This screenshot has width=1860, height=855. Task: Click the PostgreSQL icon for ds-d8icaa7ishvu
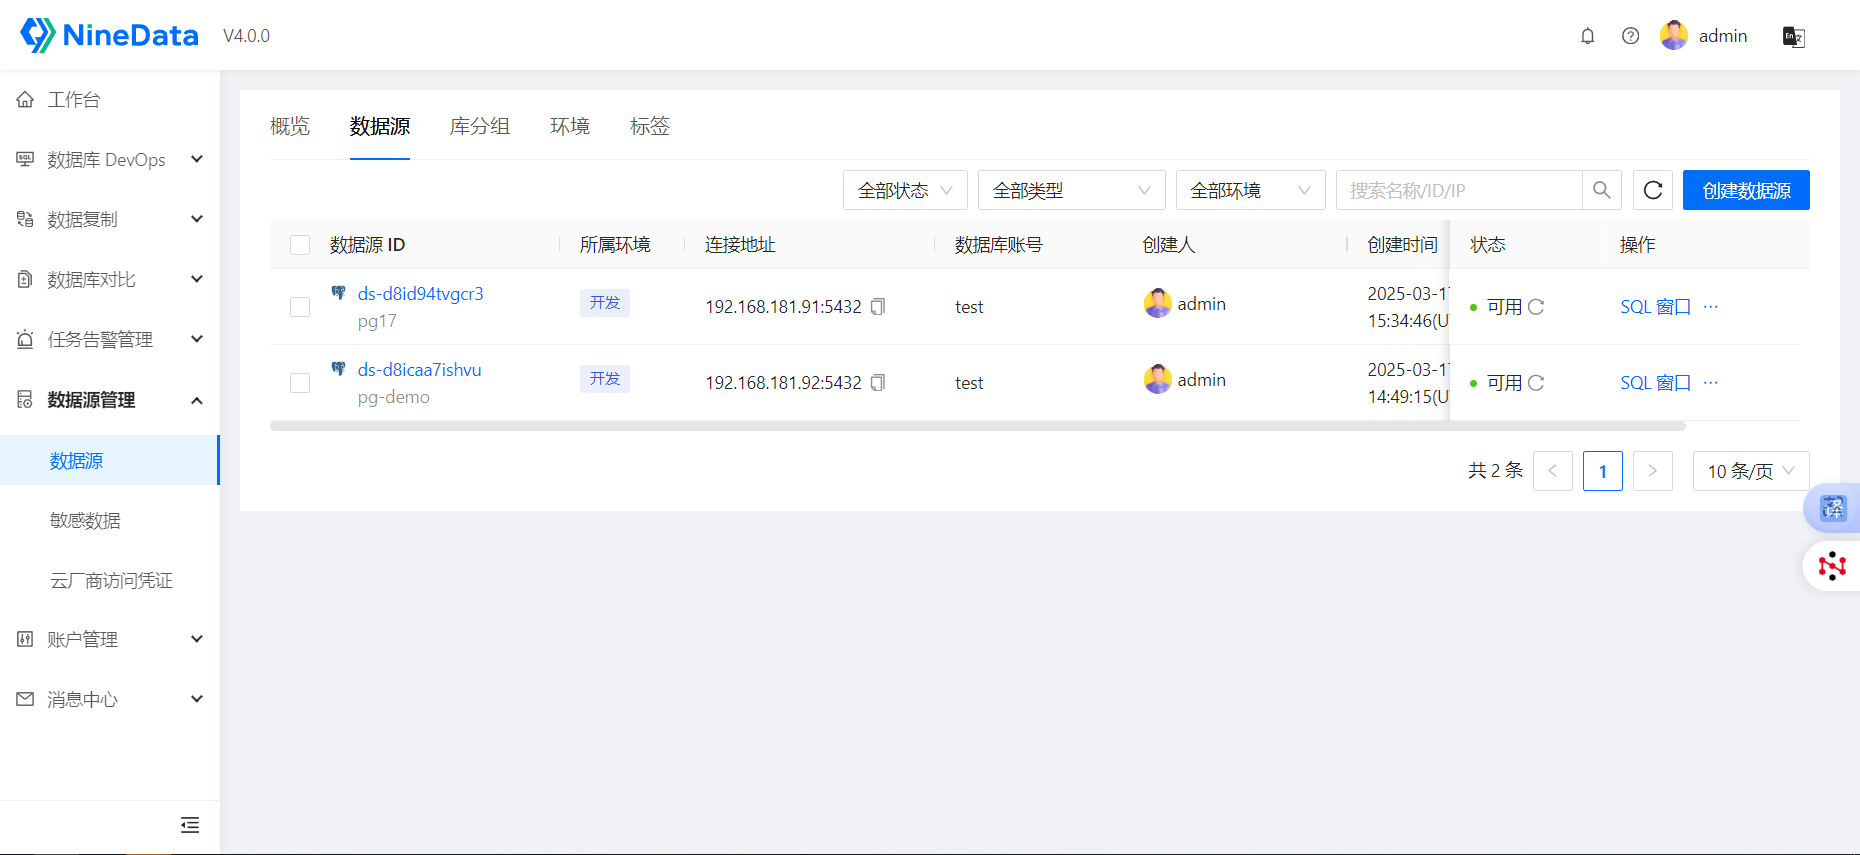pos(339,369)
